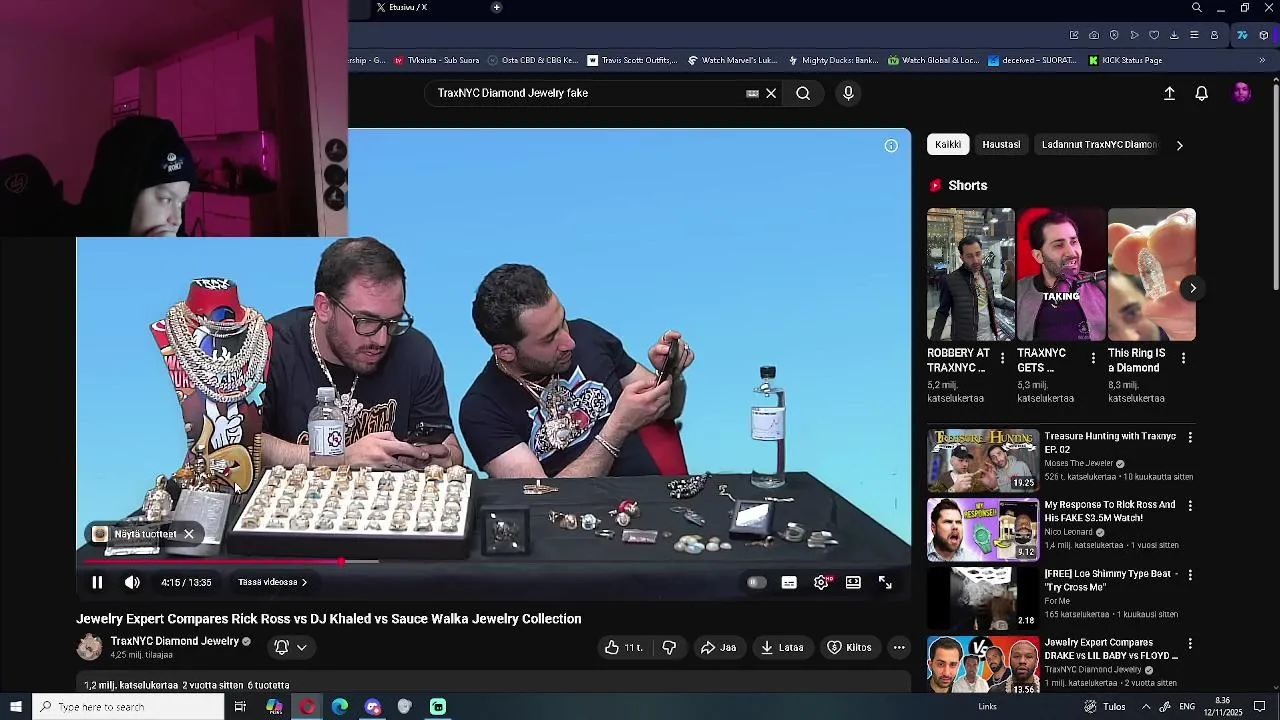Open options for DRAKE vs LIL BABY video

click(x=1190, y=643)
